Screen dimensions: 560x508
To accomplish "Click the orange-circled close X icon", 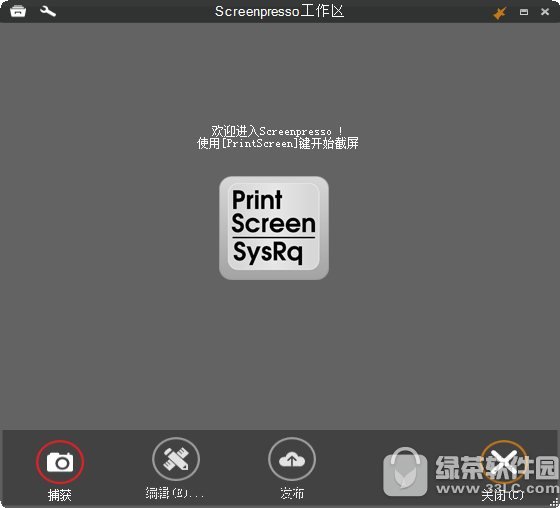I will click(504, 462).
